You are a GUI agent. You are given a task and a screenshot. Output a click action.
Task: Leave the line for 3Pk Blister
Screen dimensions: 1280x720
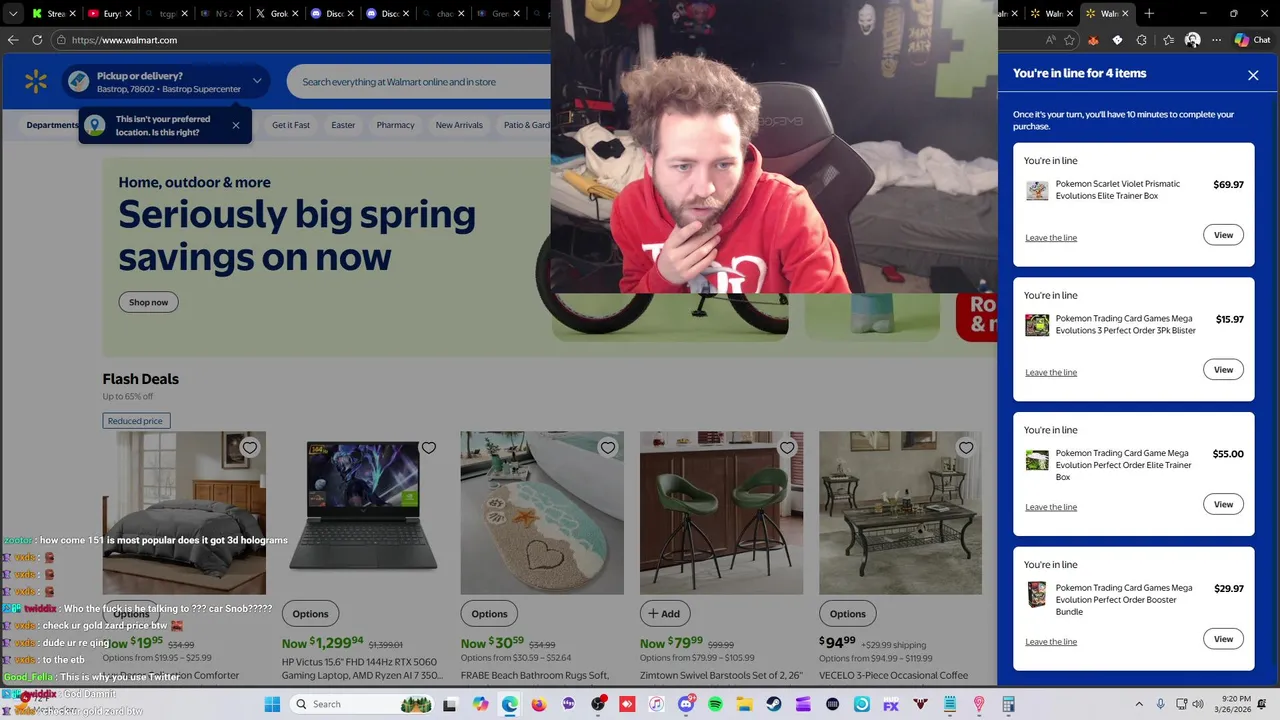[x=1051, y=373]
